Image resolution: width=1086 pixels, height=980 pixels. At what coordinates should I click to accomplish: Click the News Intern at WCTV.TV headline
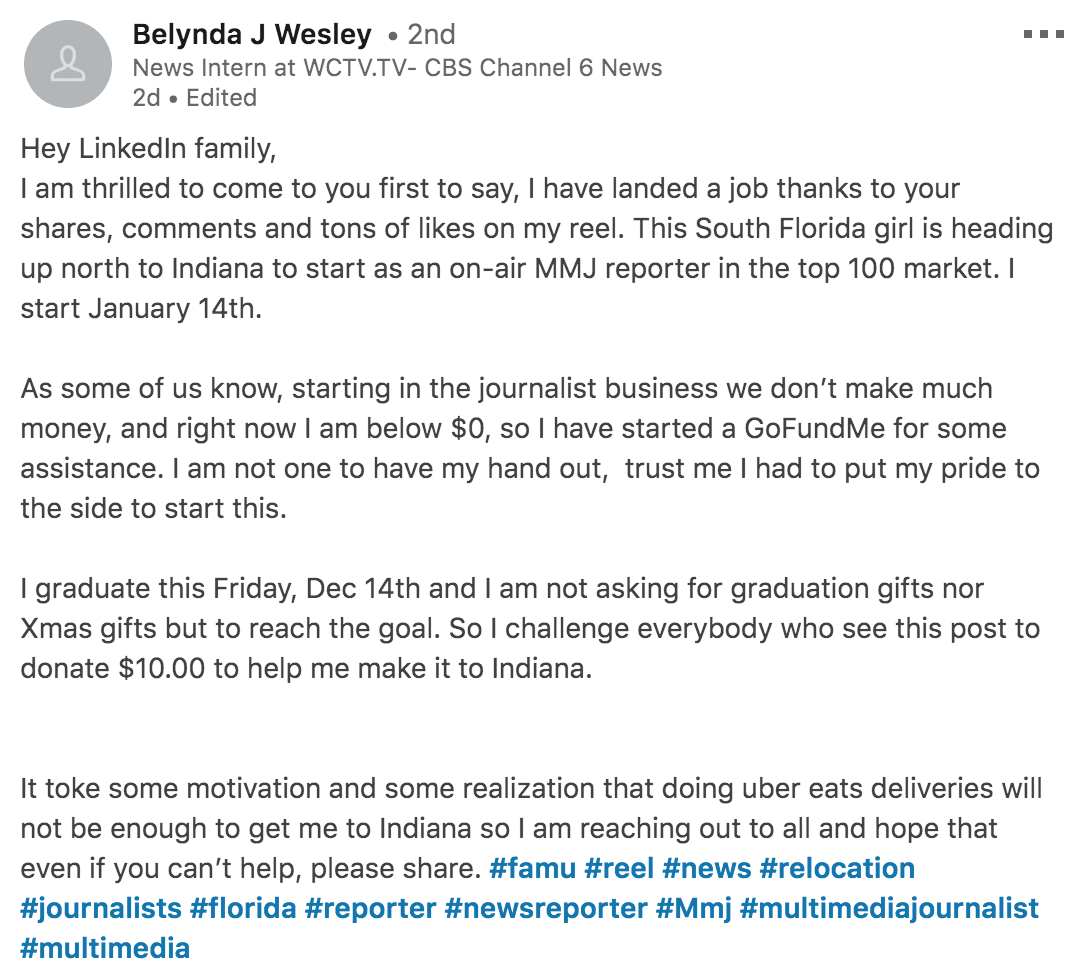click(x=398, y=68)
